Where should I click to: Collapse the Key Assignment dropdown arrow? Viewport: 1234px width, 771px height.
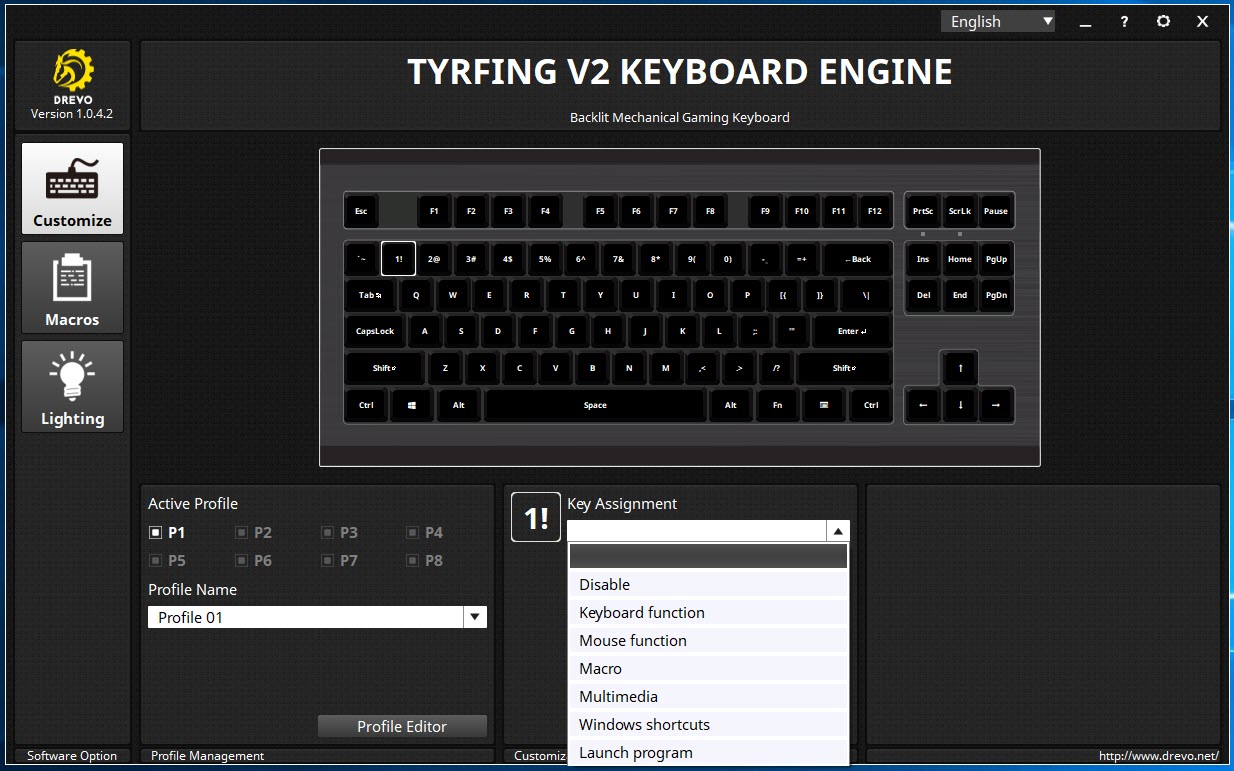[x=838, y=531]
